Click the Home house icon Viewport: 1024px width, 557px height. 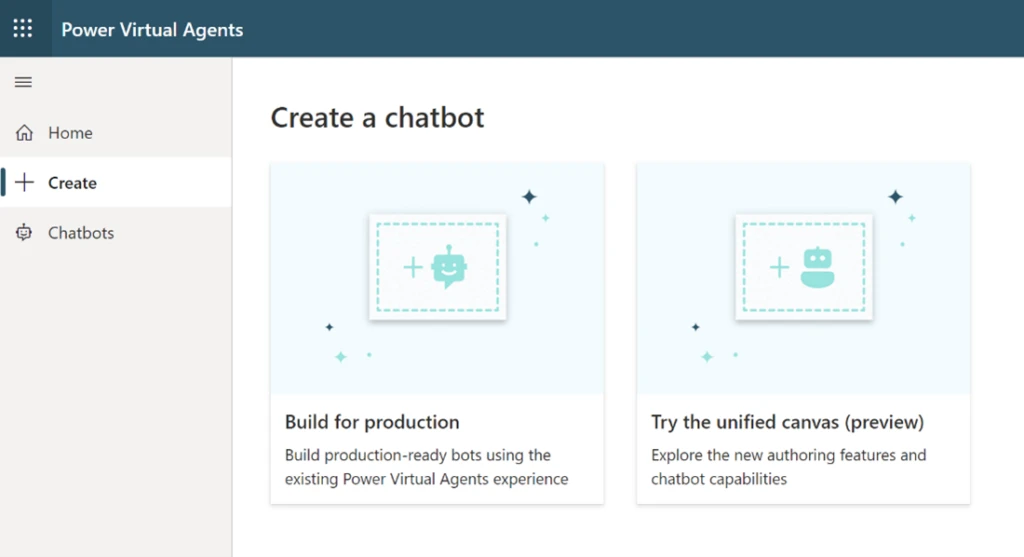pos(24,133)
